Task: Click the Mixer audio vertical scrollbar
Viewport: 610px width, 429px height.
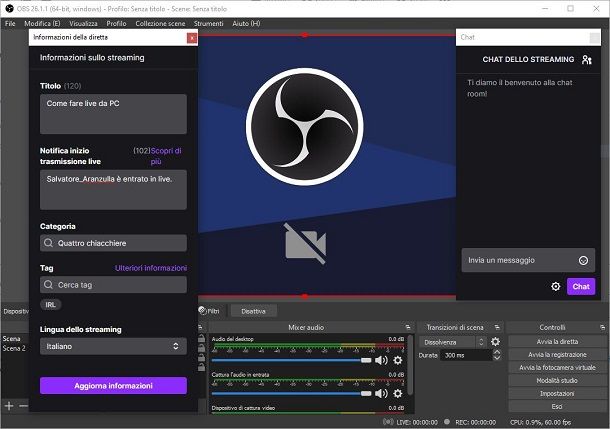Action: click(410, 364)
